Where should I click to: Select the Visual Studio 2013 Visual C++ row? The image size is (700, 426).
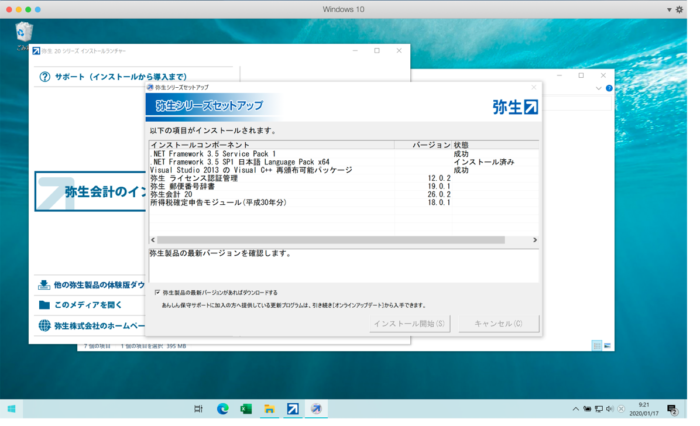[x=344, y=170]
